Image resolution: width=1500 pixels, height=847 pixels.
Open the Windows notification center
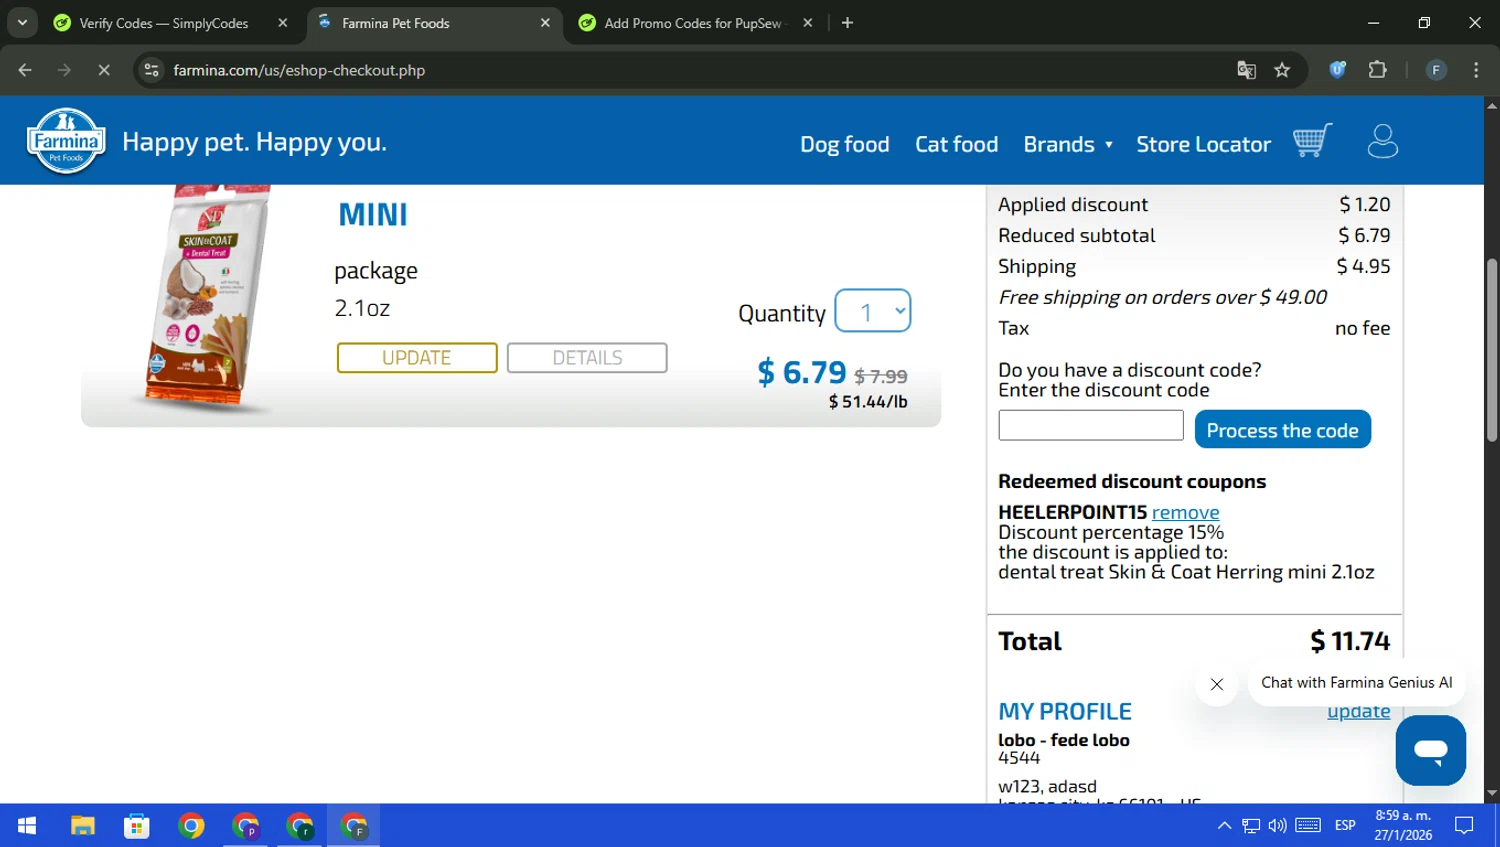pos(1464,826)
